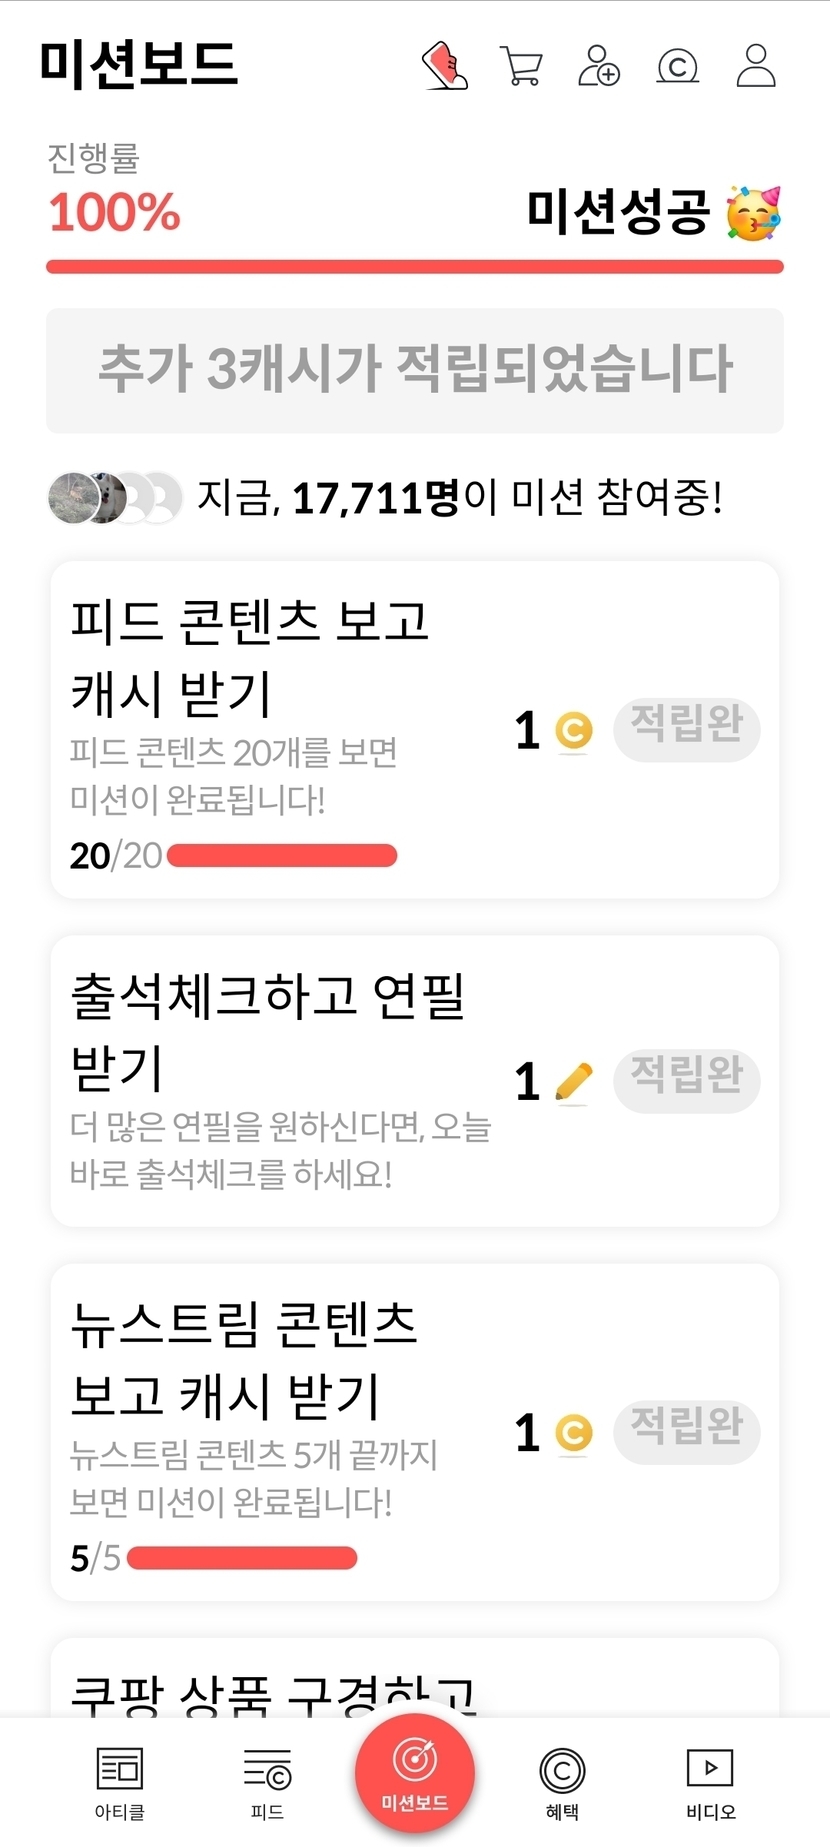Tap the 20/20 feed progress bar
830x1847 pixels.
[282, 856]
